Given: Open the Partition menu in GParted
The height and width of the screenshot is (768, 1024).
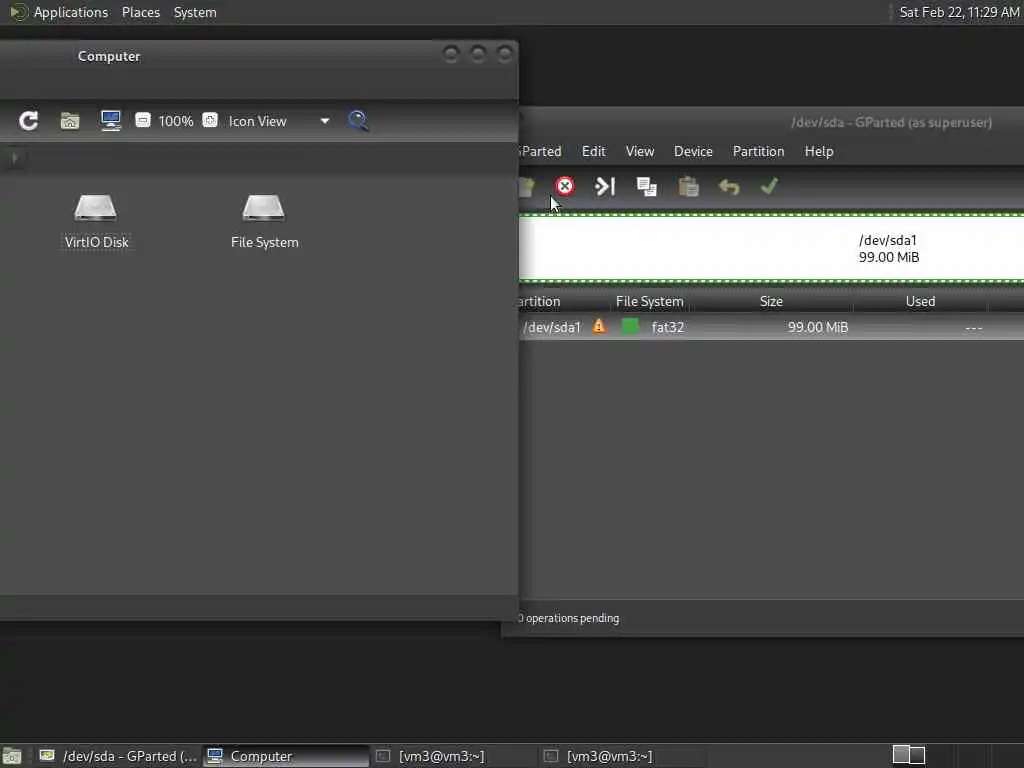Looking at the screenshot, I should coord(758,152).
